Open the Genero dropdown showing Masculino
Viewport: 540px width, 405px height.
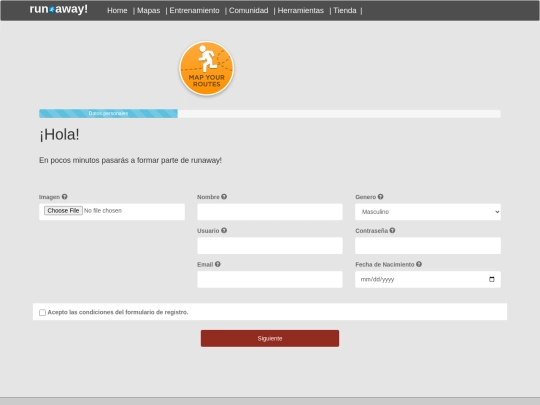click(x=428, y=212)
